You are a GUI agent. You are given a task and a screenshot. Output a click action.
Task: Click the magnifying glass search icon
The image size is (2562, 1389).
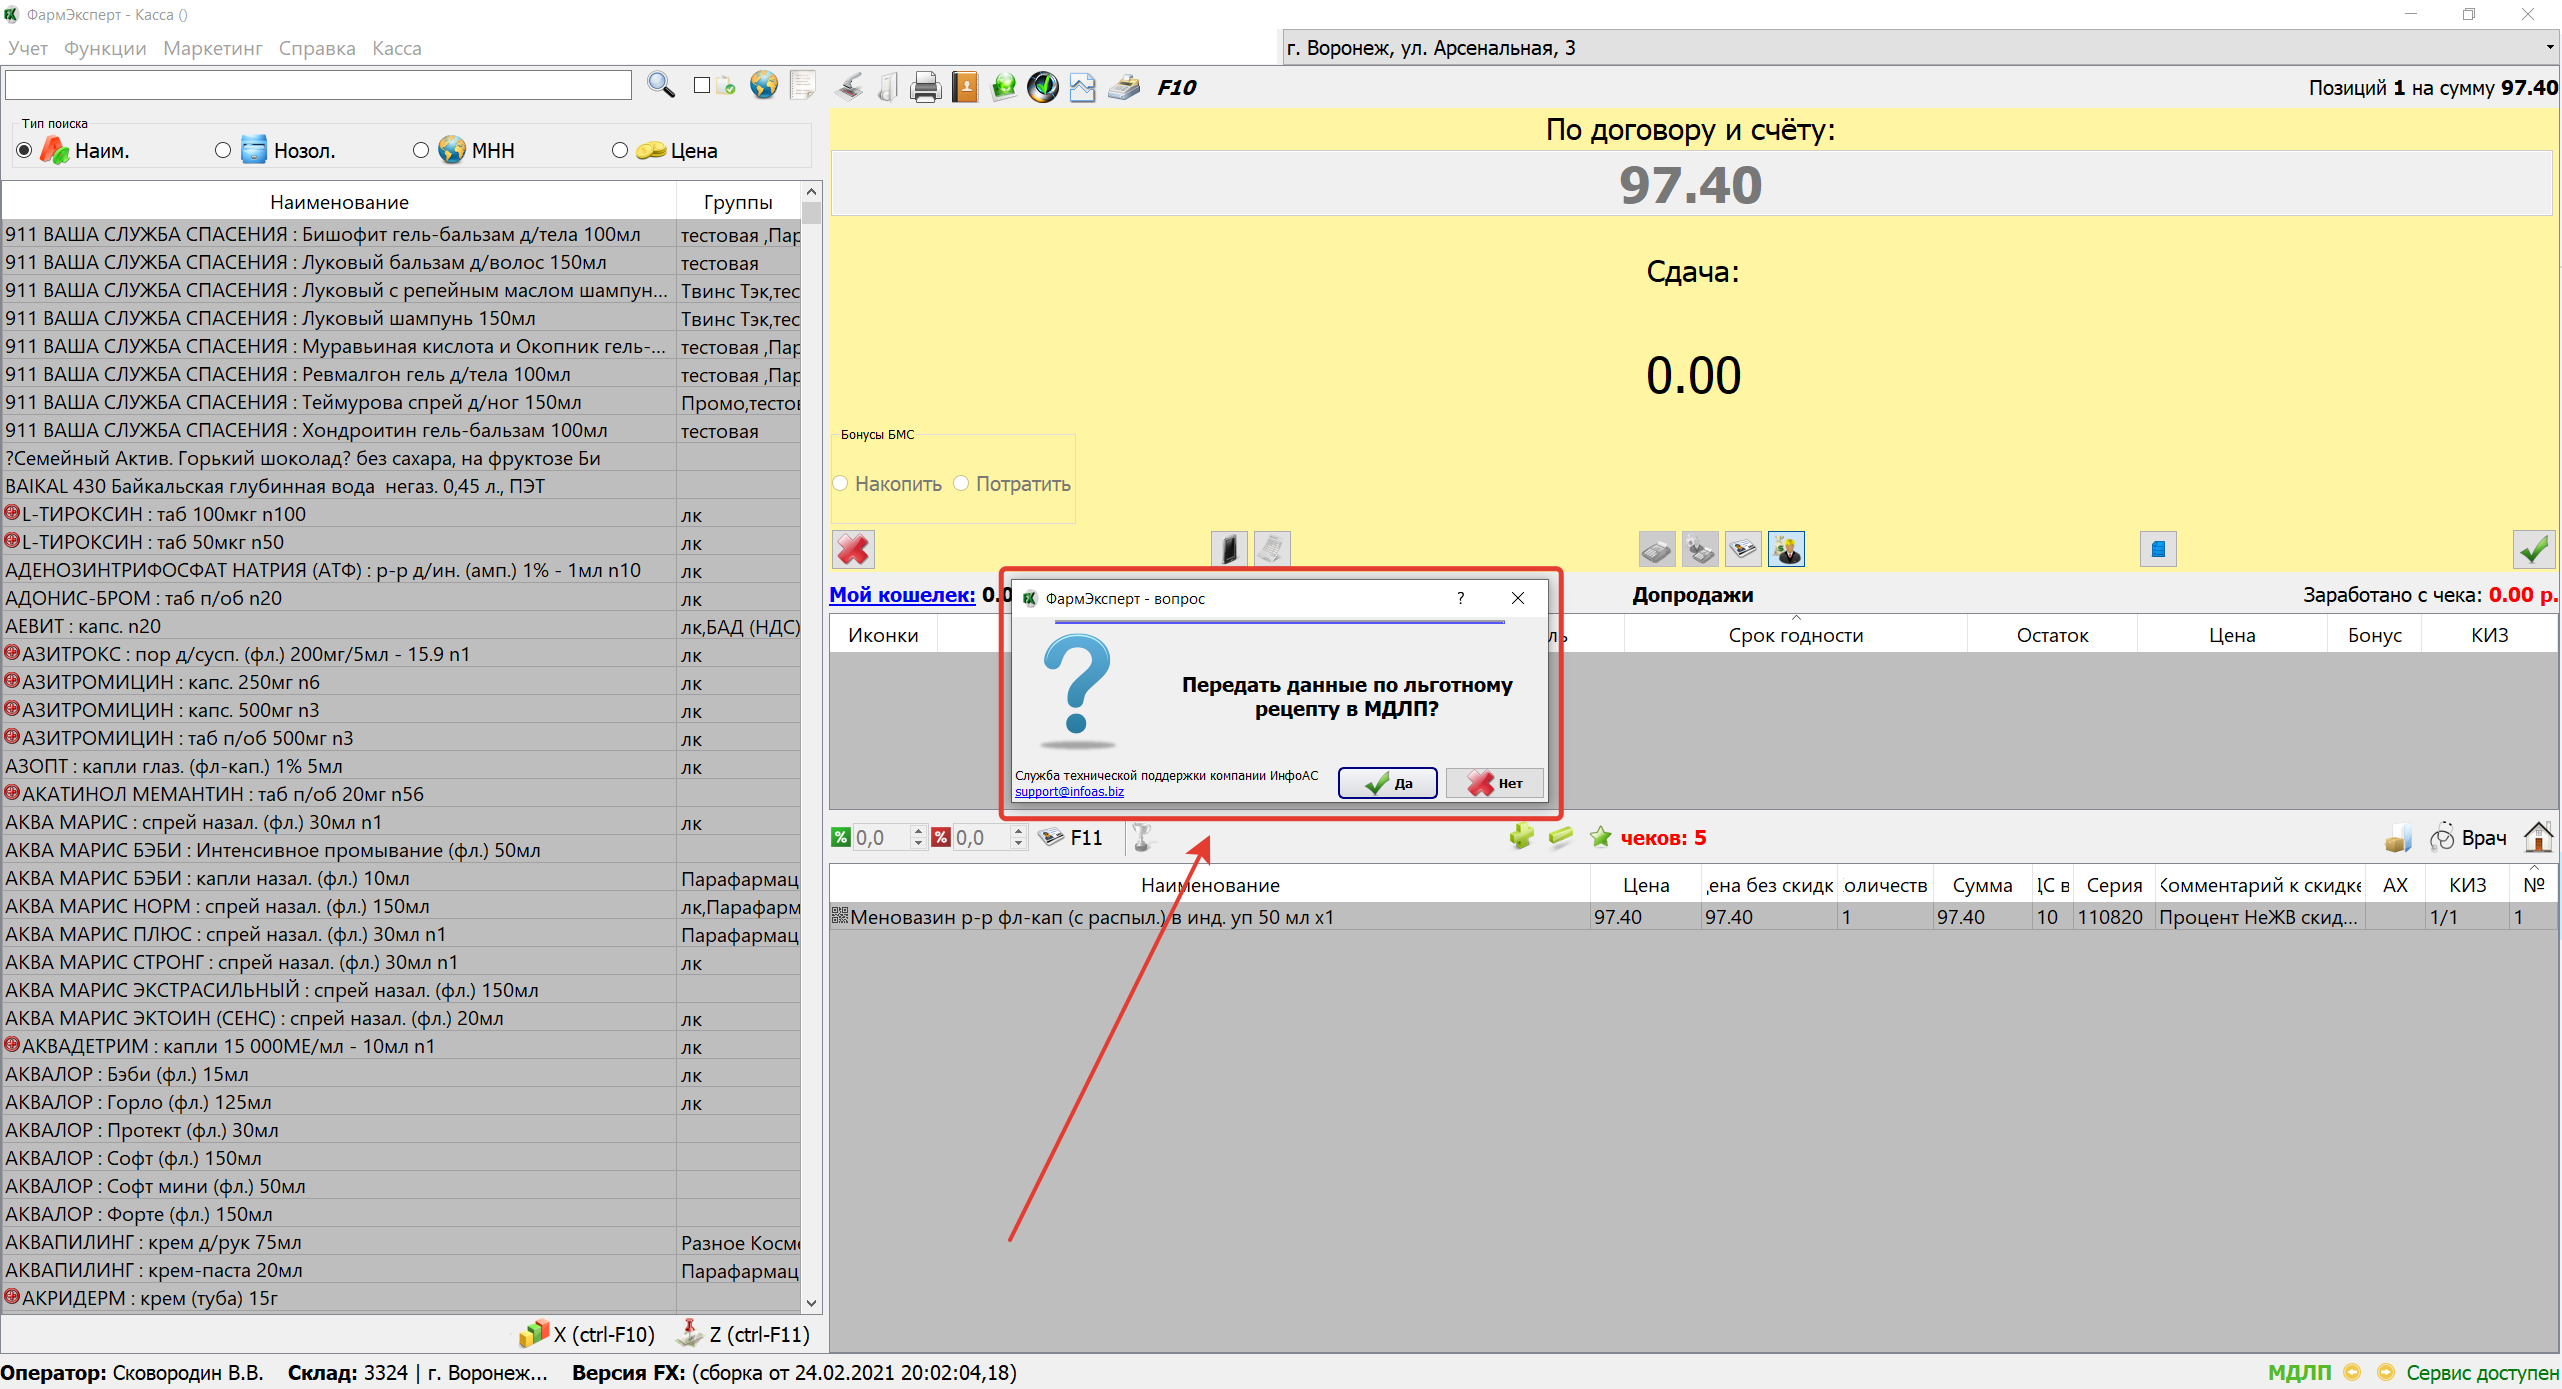point(660,86)
